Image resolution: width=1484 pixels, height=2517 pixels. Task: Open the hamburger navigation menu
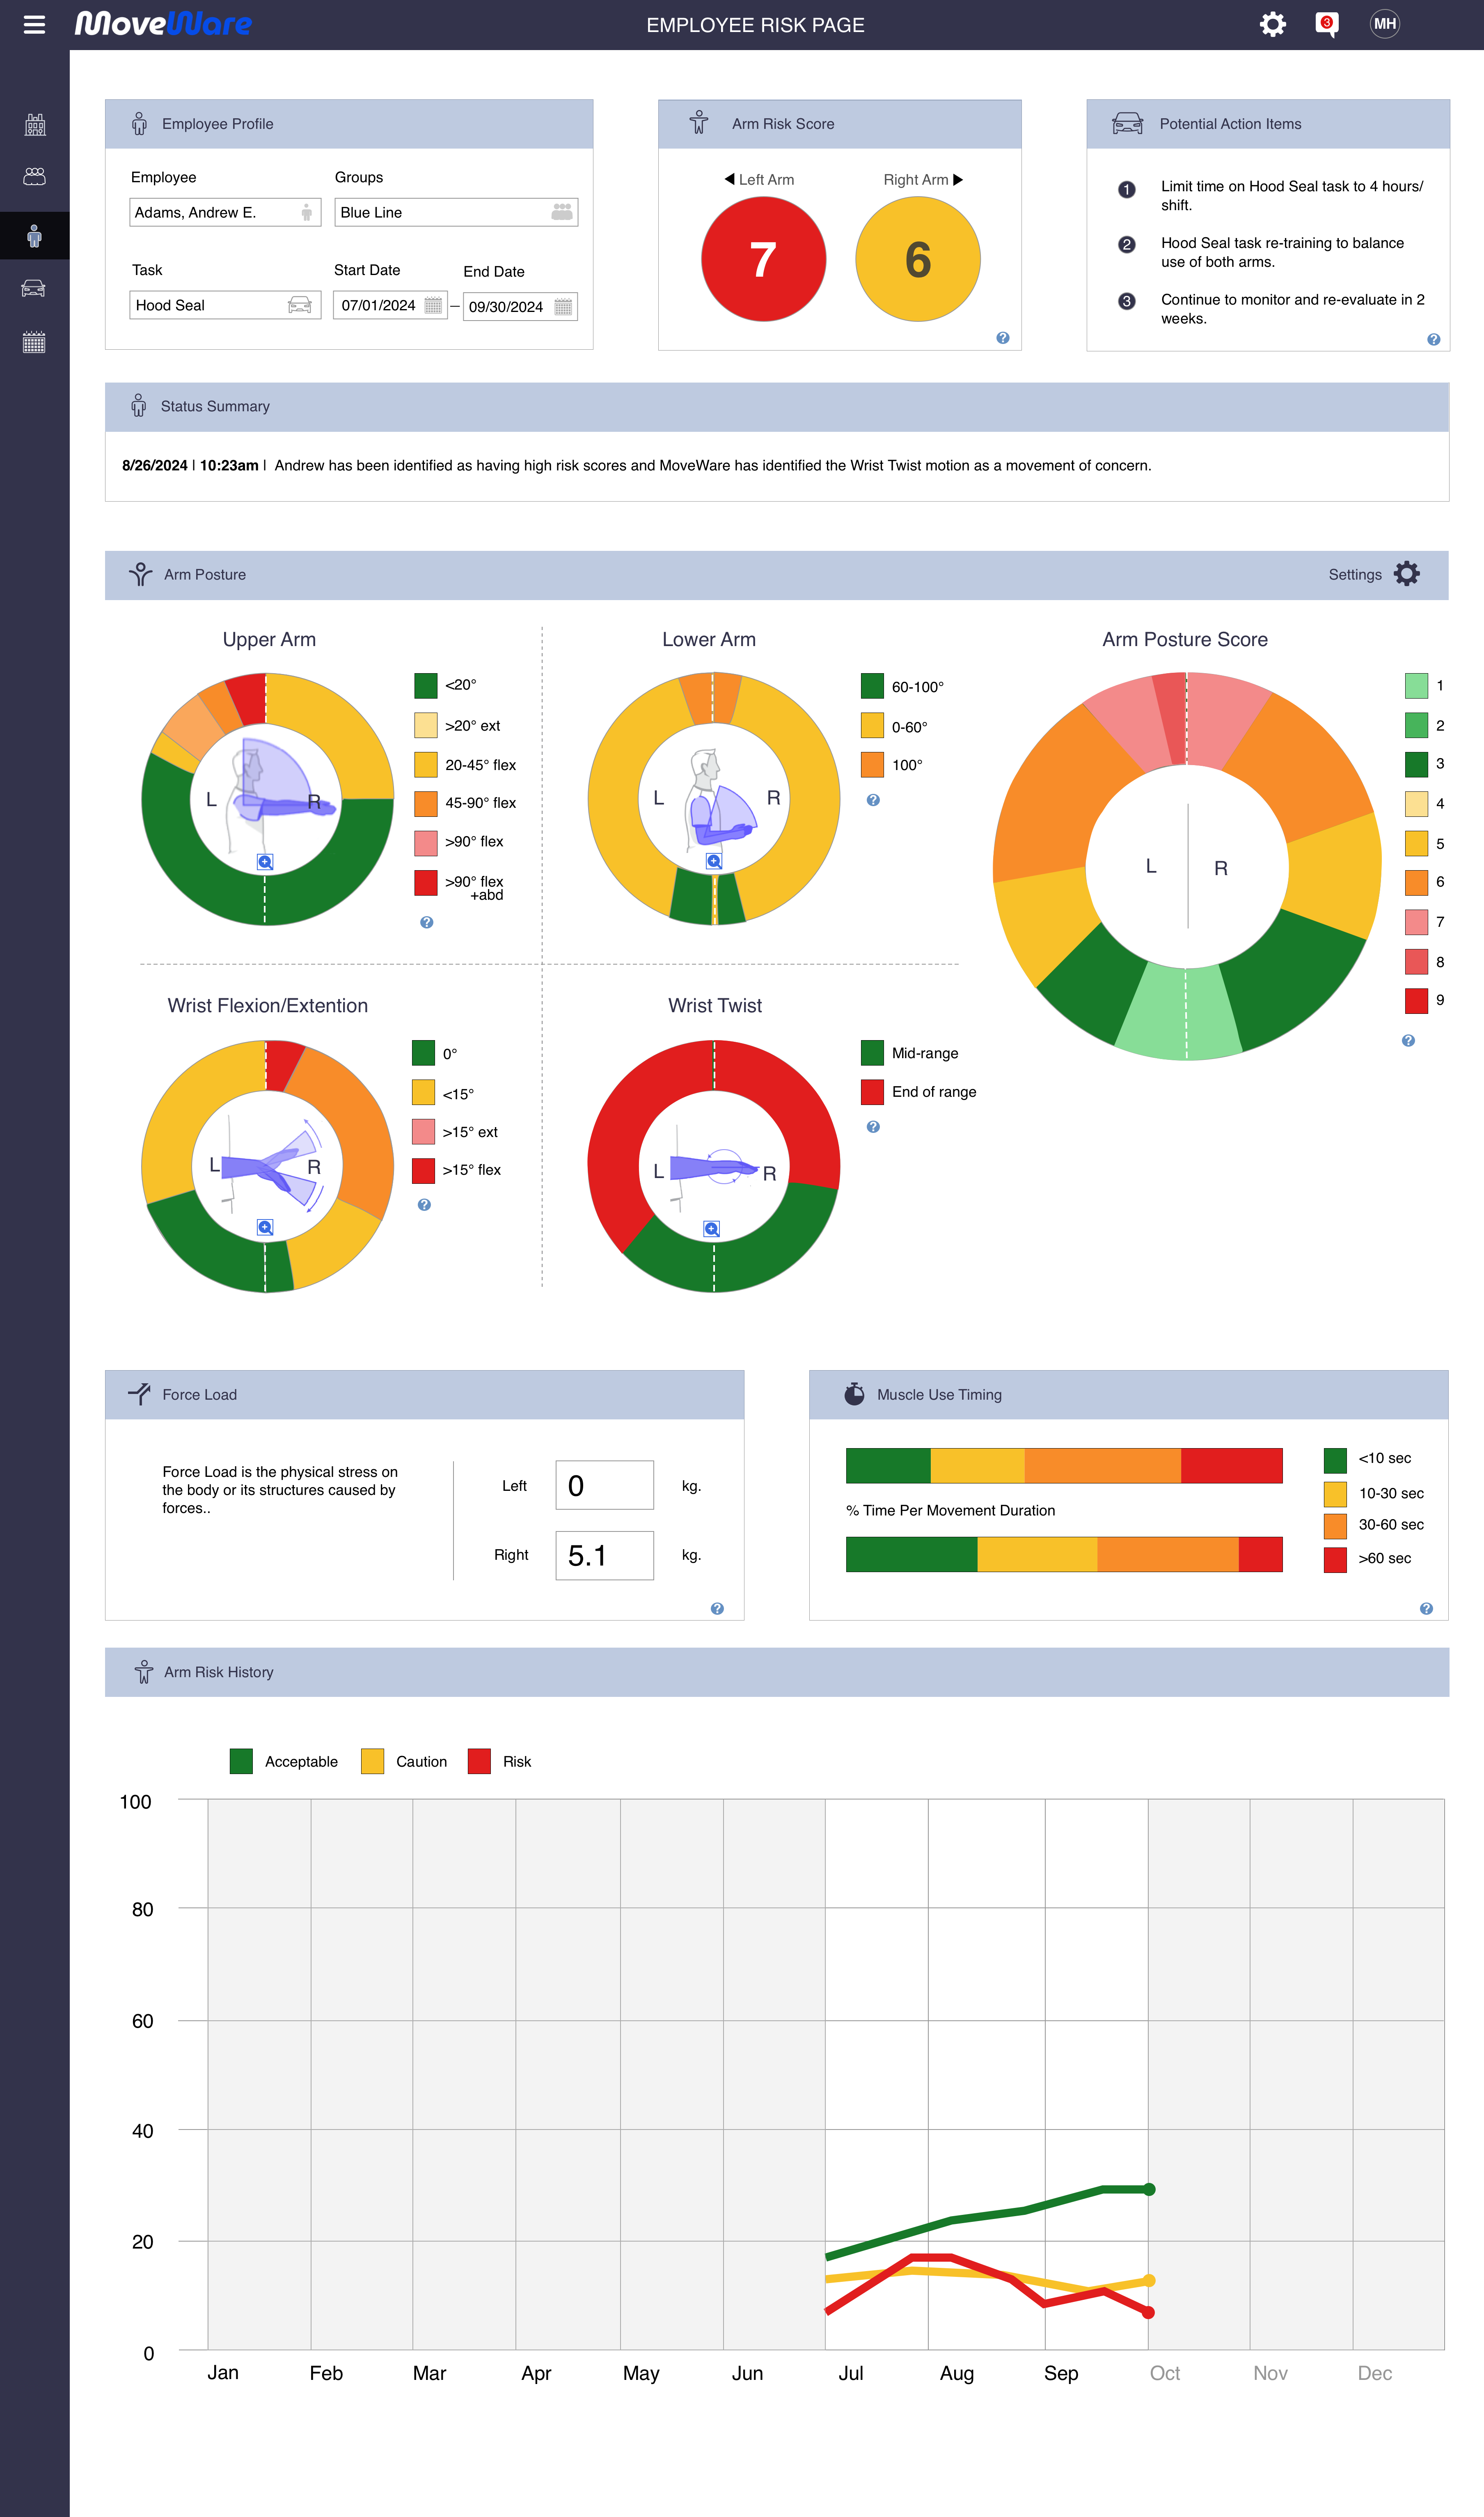pos(34,24)
